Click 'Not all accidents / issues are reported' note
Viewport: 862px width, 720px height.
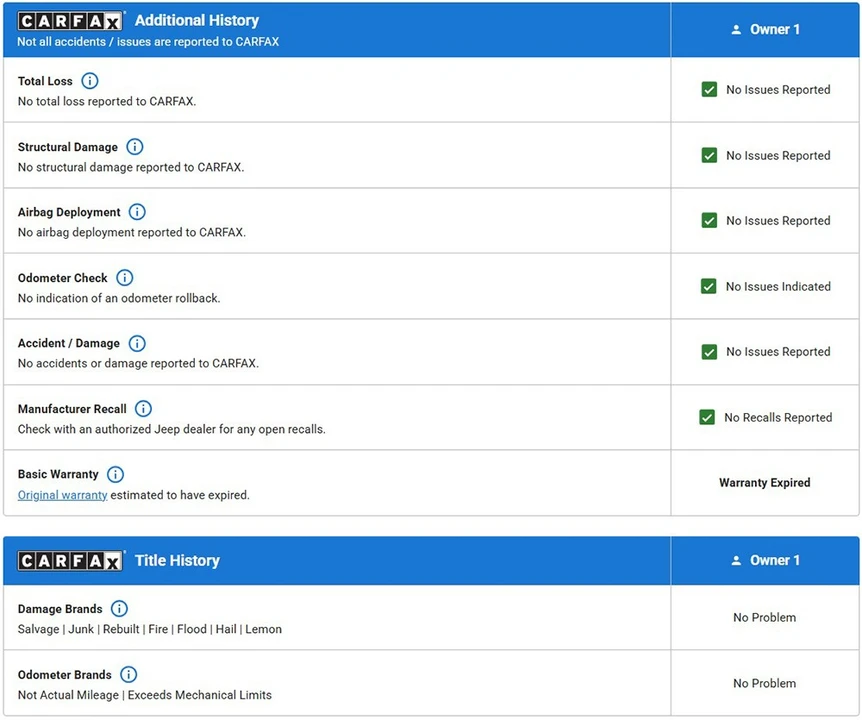tap(148, 42)
